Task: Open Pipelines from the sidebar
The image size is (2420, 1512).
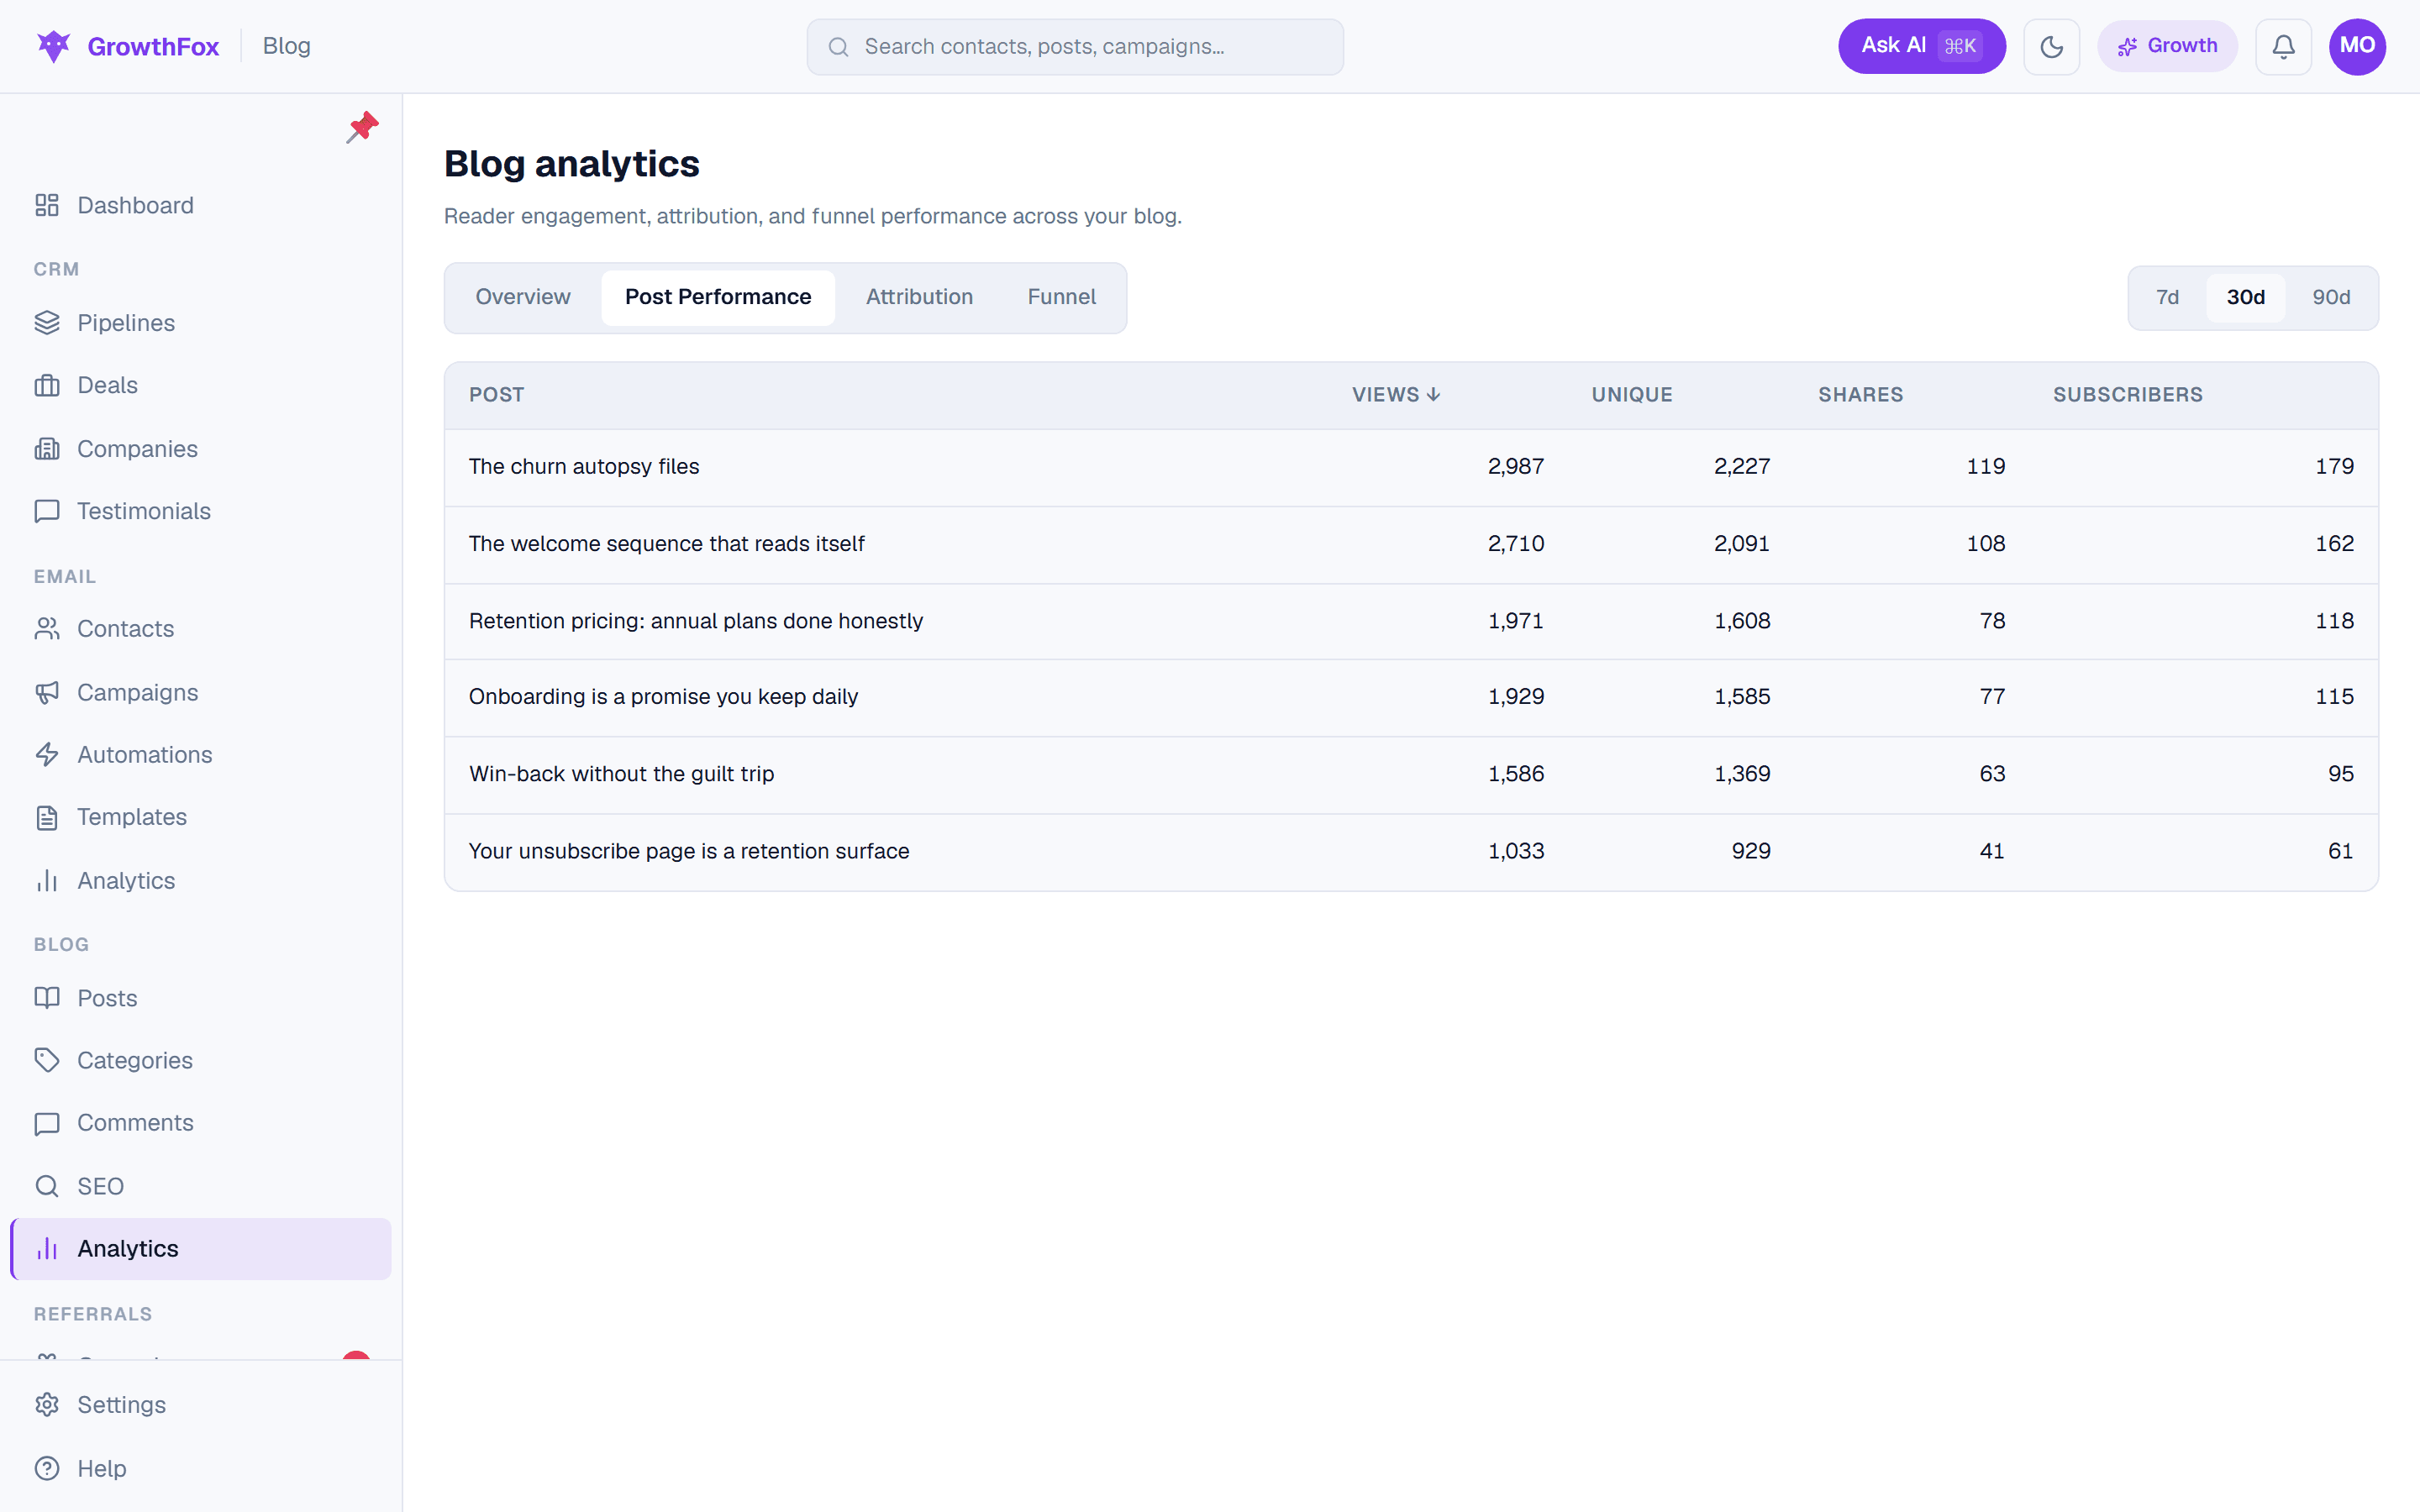Action: tap(200, 323)
